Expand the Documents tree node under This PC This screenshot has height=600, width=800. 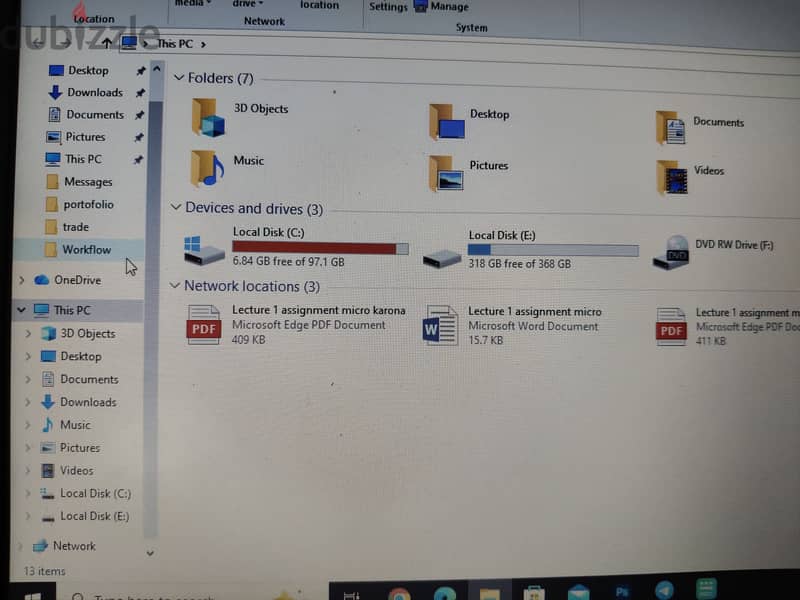[x=29, y=379]
